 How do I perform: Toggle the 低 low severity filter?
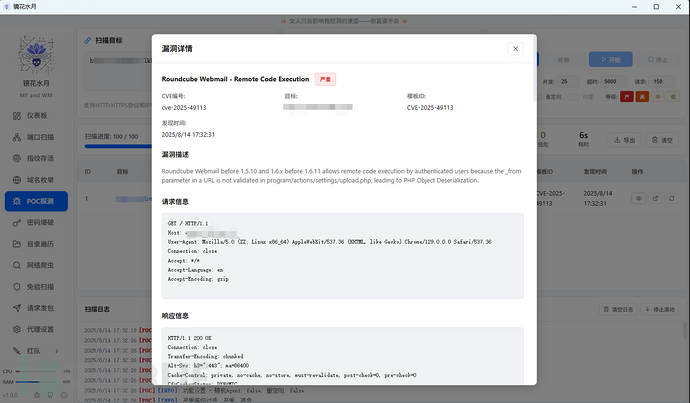[673, 97]
